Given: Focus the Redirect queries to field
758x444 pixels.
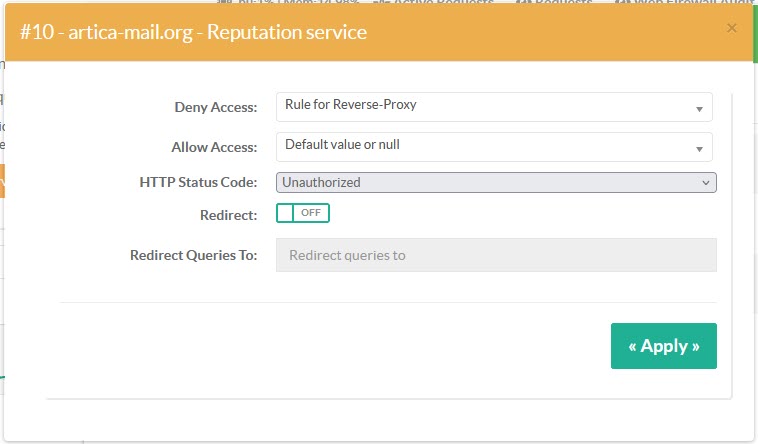Looking at the screenshot, I should (495, 255).
